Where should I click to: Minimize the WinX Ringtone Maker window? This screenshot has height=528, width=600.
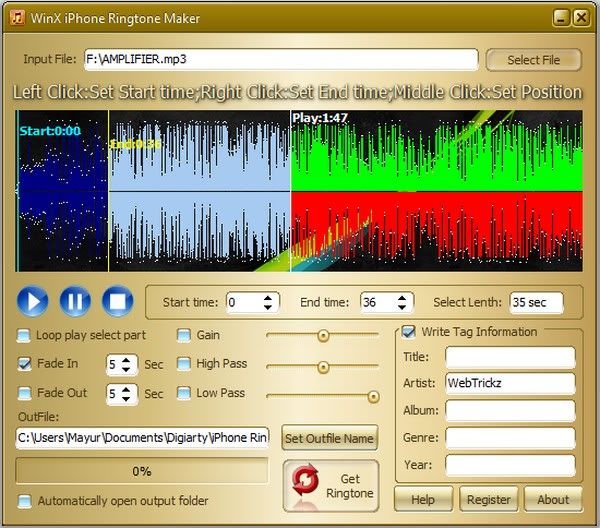tap(561, 18)
